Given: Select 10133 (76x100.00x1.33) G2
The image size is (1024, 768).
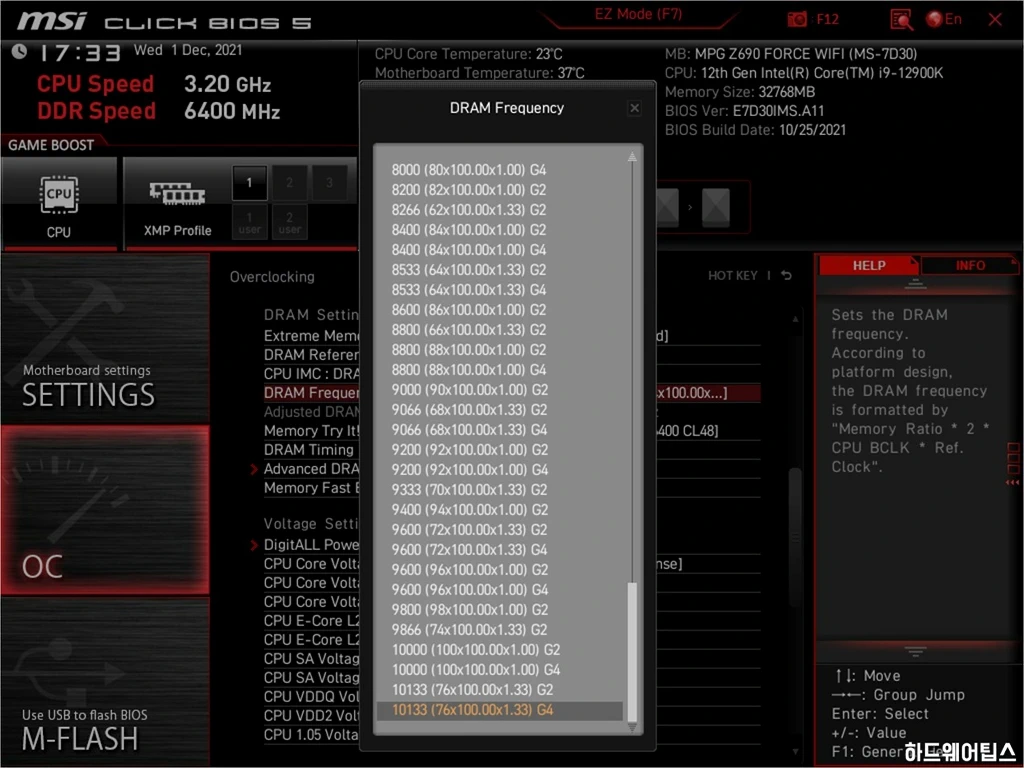Looking at the screenshot, I should click(x=500, y=690).
